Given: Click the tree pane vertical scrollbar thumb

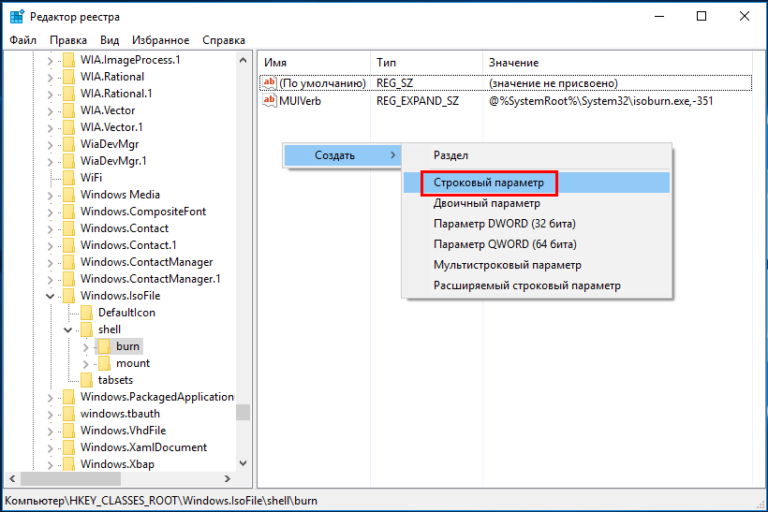Looking at the screenshot, I should (x=243, y=412).
